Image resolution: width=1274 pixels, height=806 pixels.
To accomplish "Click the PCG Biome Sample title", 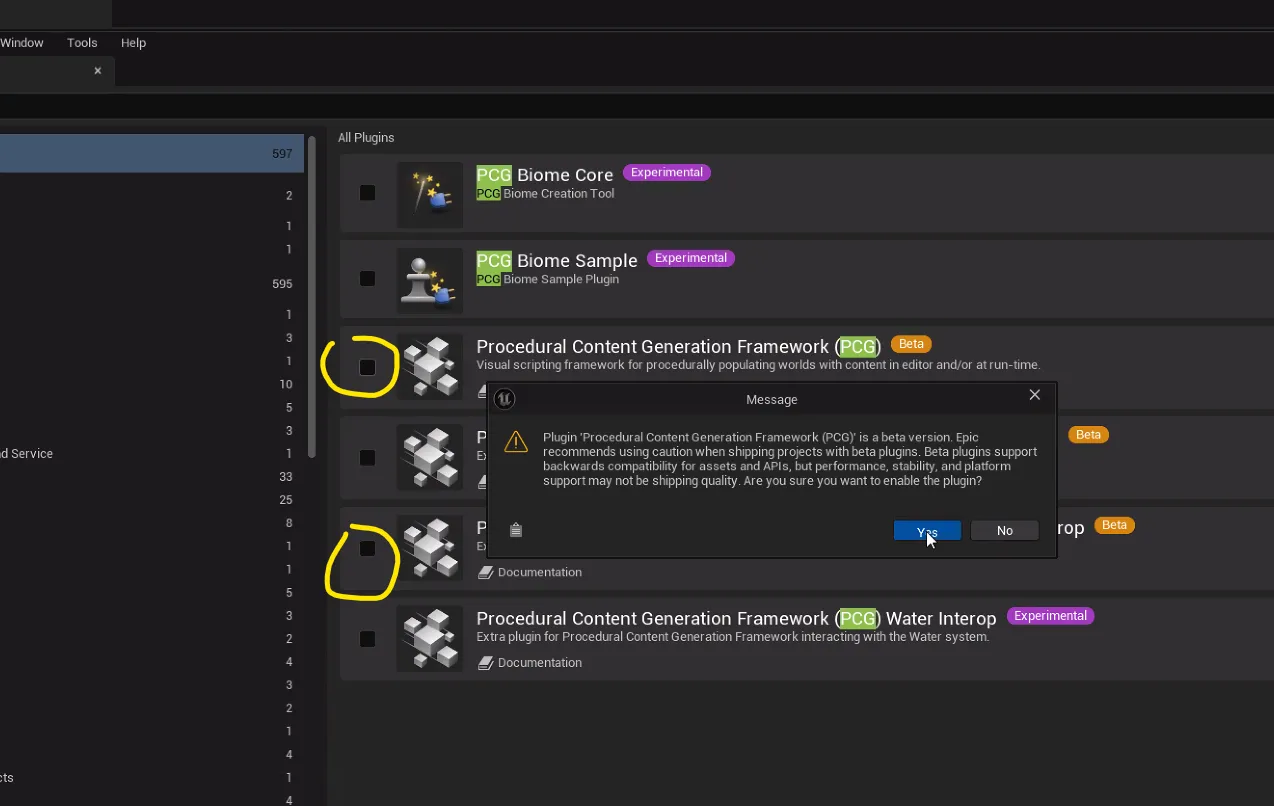I will [556, 261].
